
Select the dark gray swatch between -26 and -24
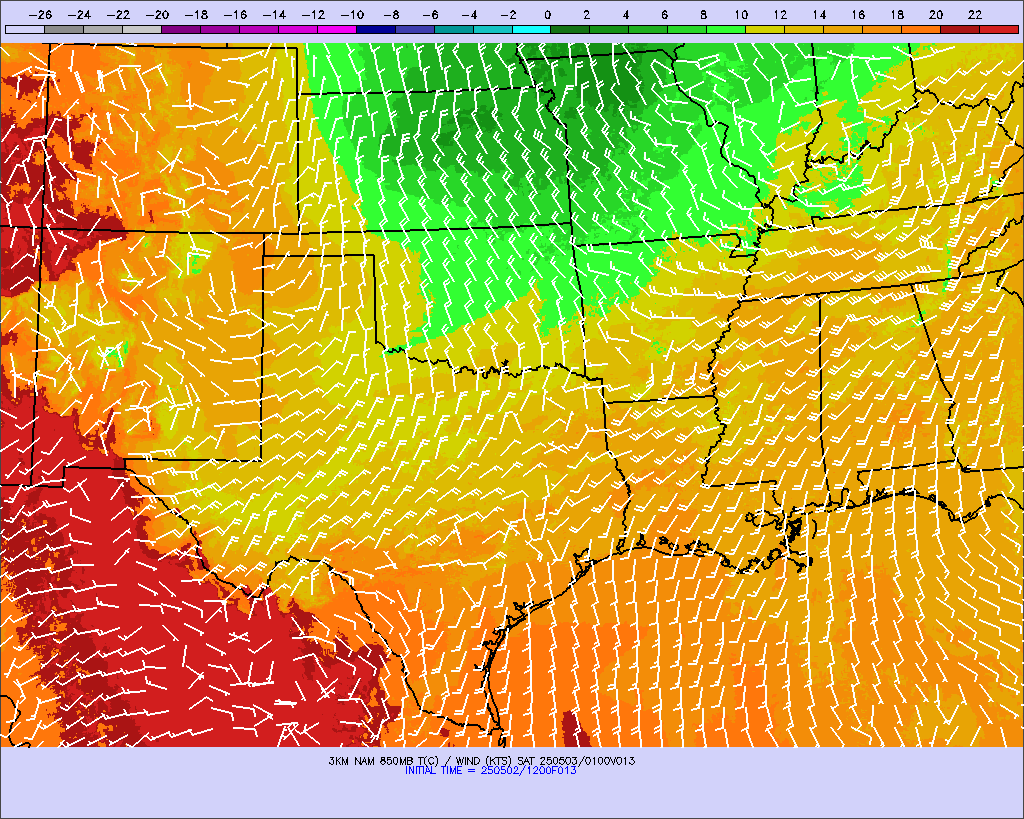(x=64, y=29)
